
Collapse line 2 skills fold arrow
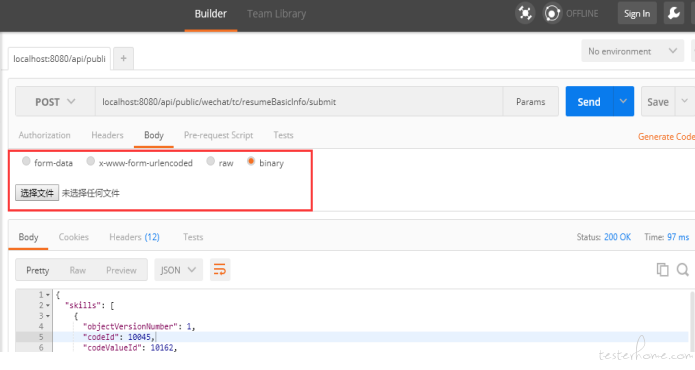tap(48, 305)
